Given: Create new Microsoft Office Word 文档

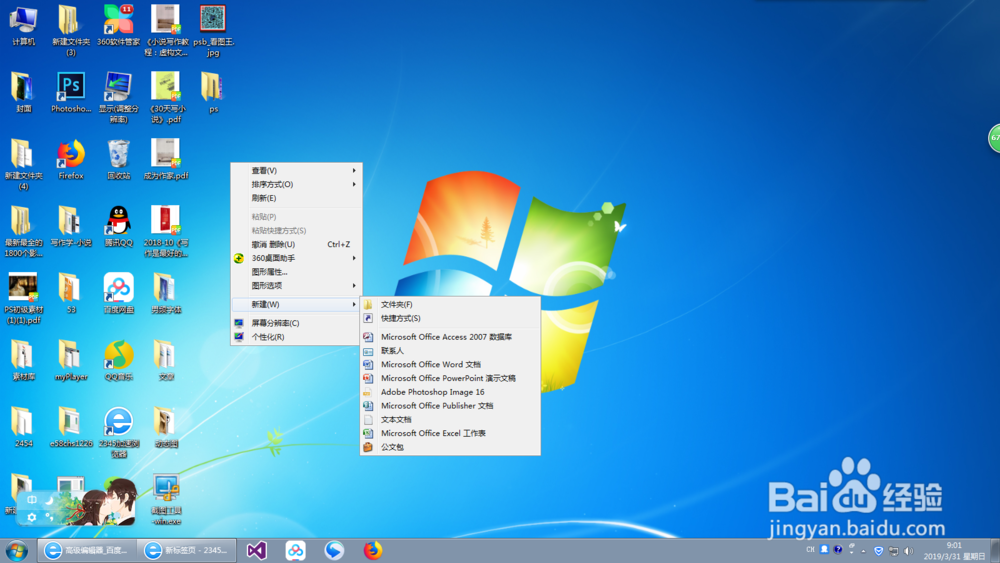Looking at the screenshot, I should 450,365.
